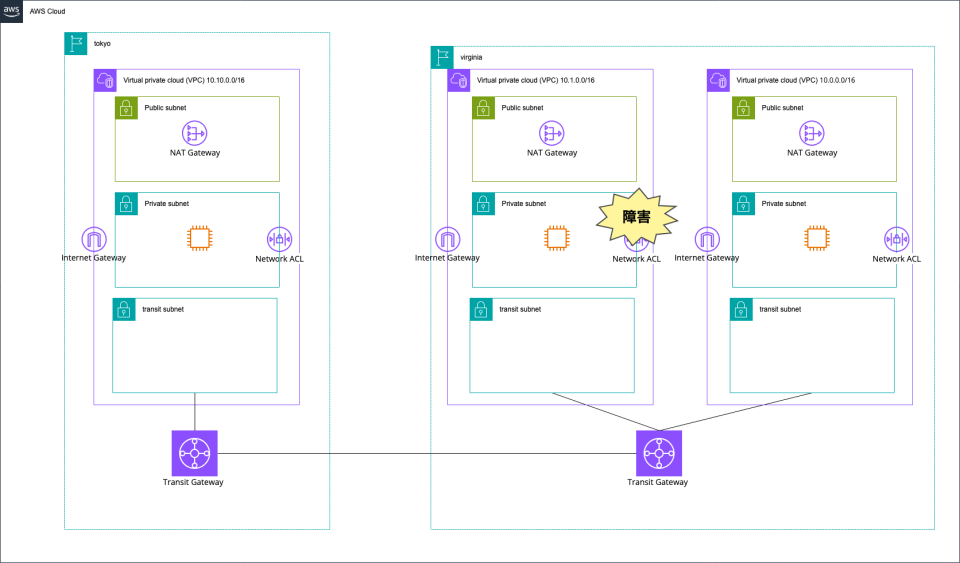Click Public subnet lock icon in VPC 10.0.0.0/16

(743, 108)
